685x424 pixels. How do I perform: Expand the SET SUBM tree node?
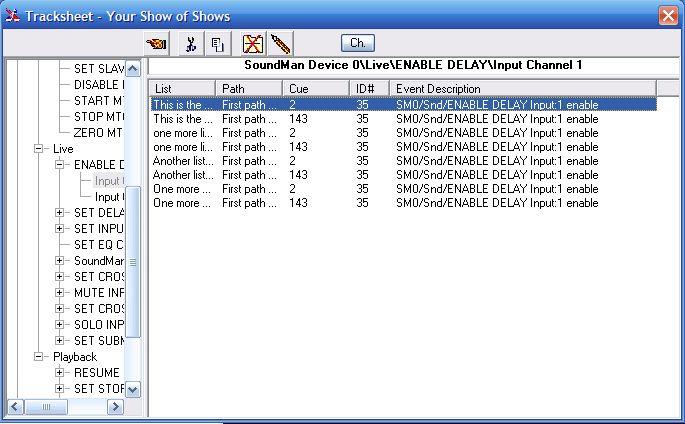[x=59, y=341]
